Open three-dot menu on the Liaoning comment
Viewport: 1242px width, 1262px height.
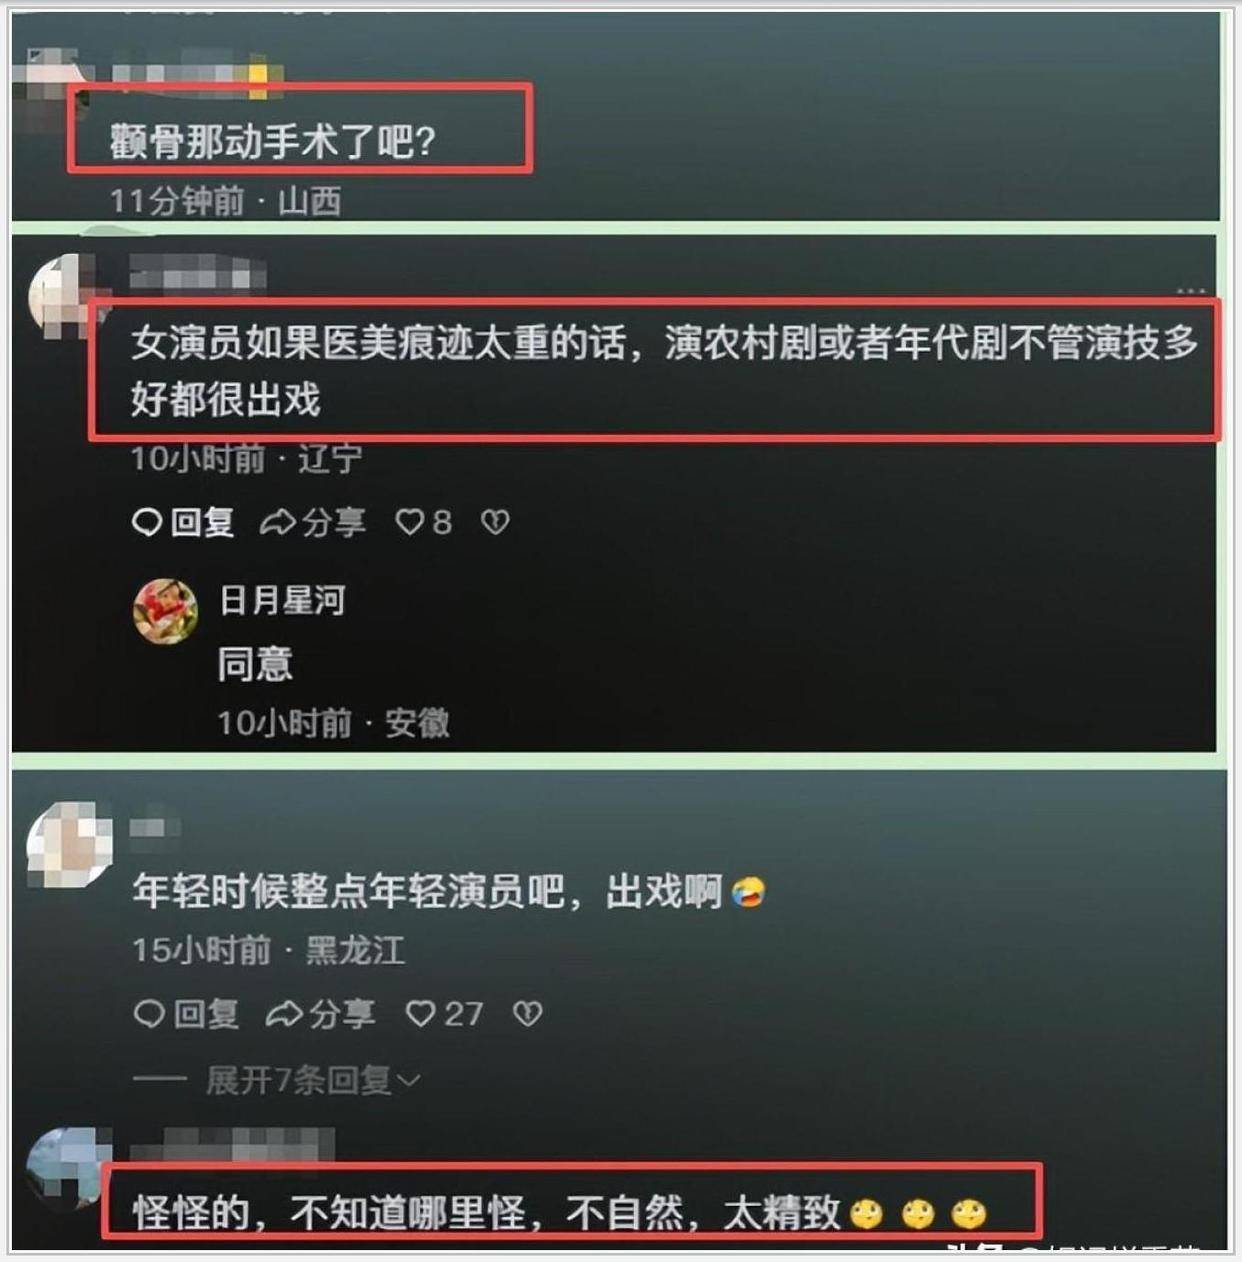point(1190,291)
